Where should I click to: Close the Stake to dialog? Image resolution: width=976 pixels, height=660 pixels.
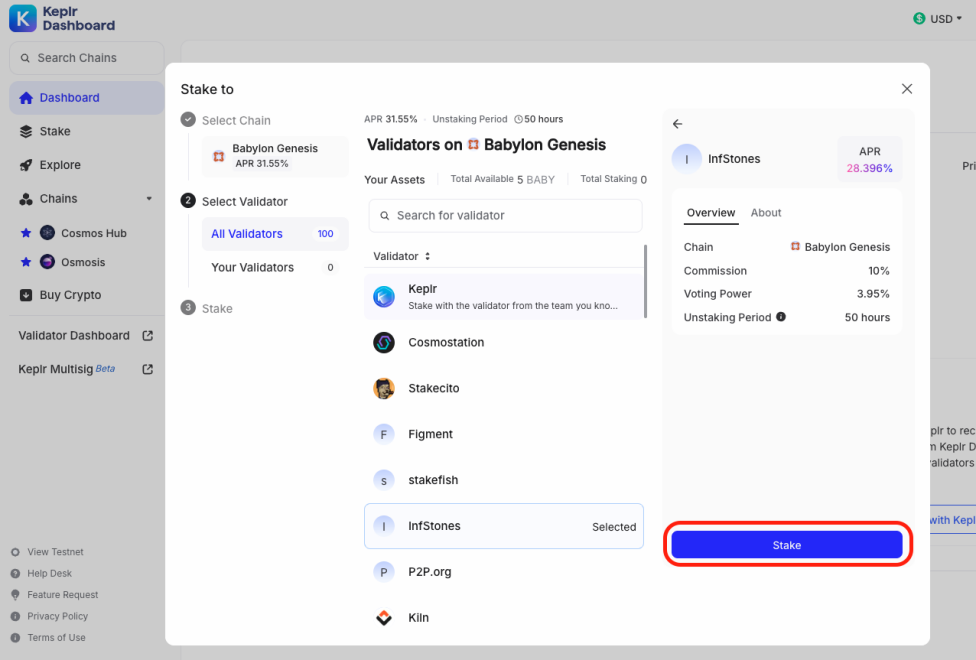[x=907, y=89]
